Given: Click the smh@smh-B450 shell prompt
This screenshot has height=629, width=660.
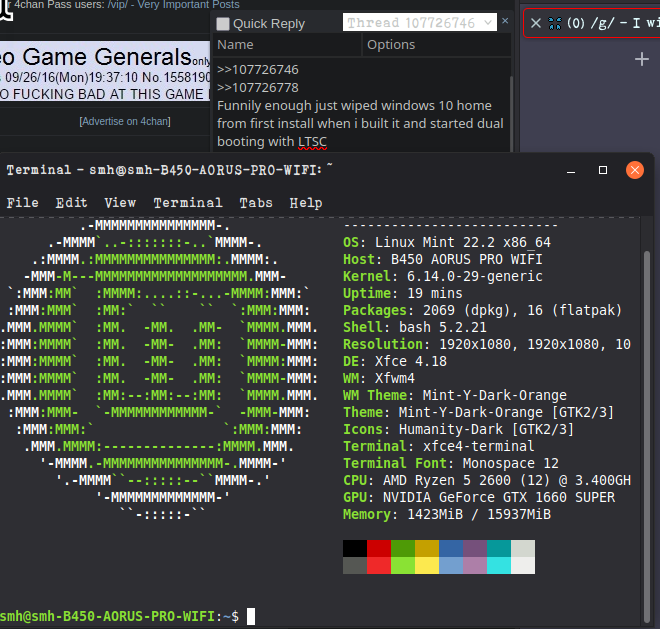Looking at the screenshot, I should click(x=120, y=616).
